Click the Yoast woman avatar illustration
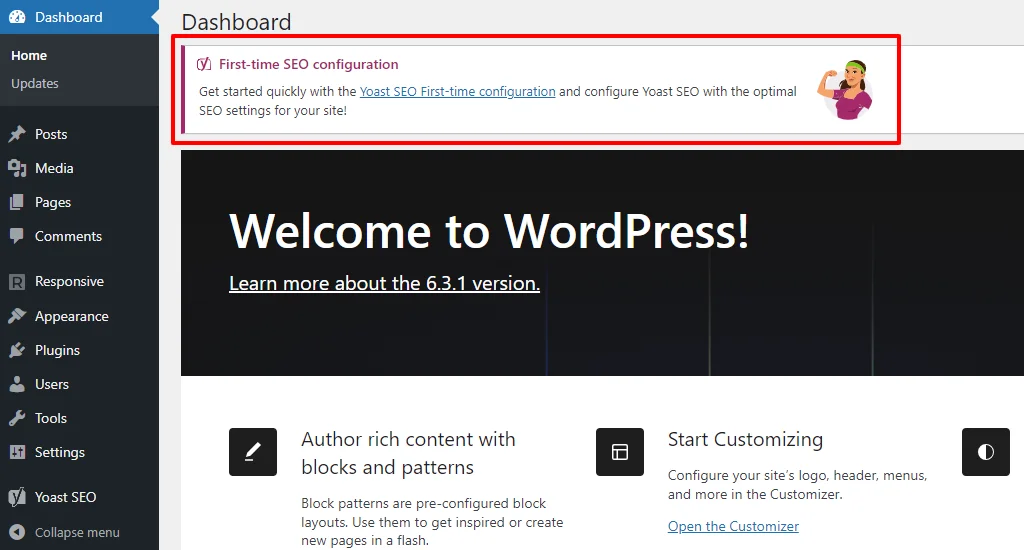 [x=846, y=90]
